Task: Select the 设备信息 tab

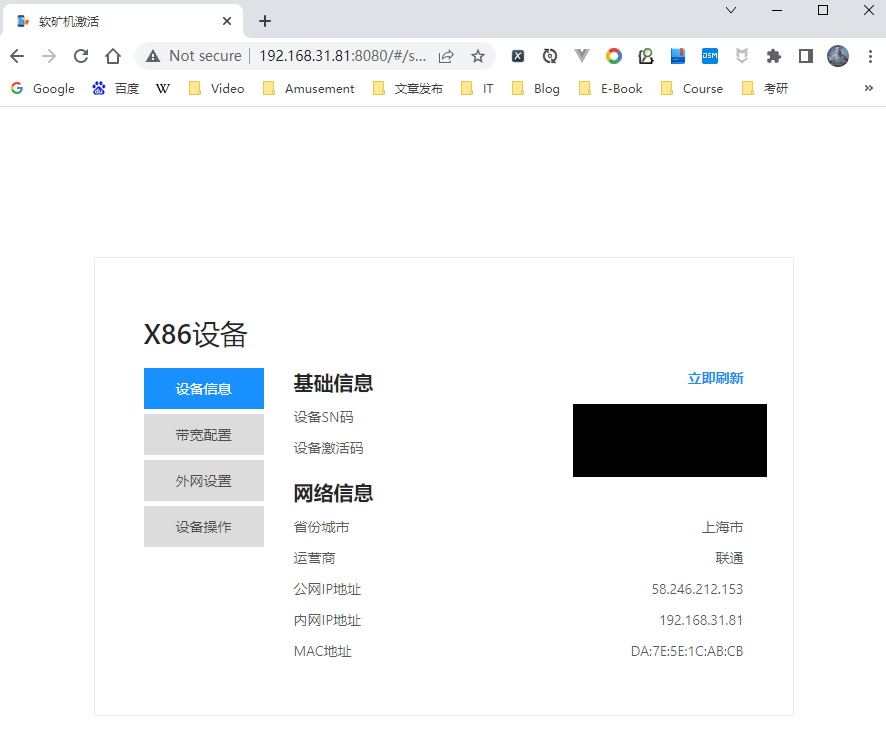Action: pyautogui.click(x=204, y=389)
